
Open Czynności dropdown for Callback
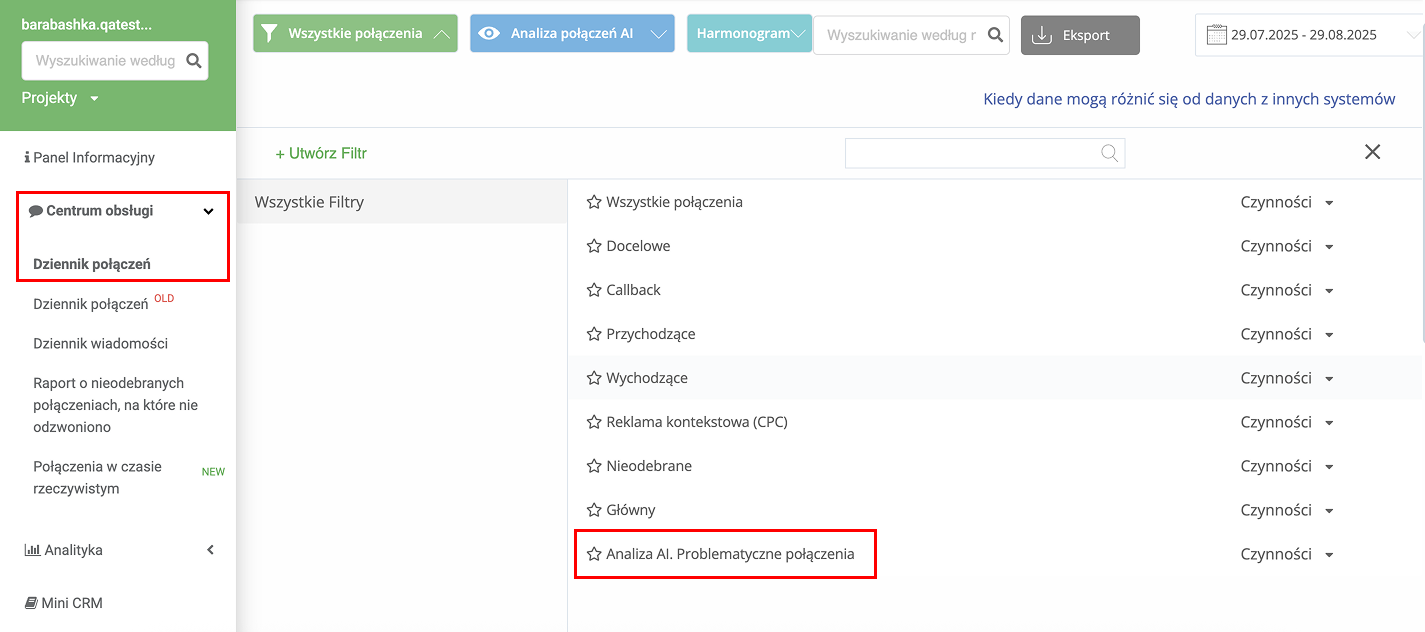(1287, 290)
